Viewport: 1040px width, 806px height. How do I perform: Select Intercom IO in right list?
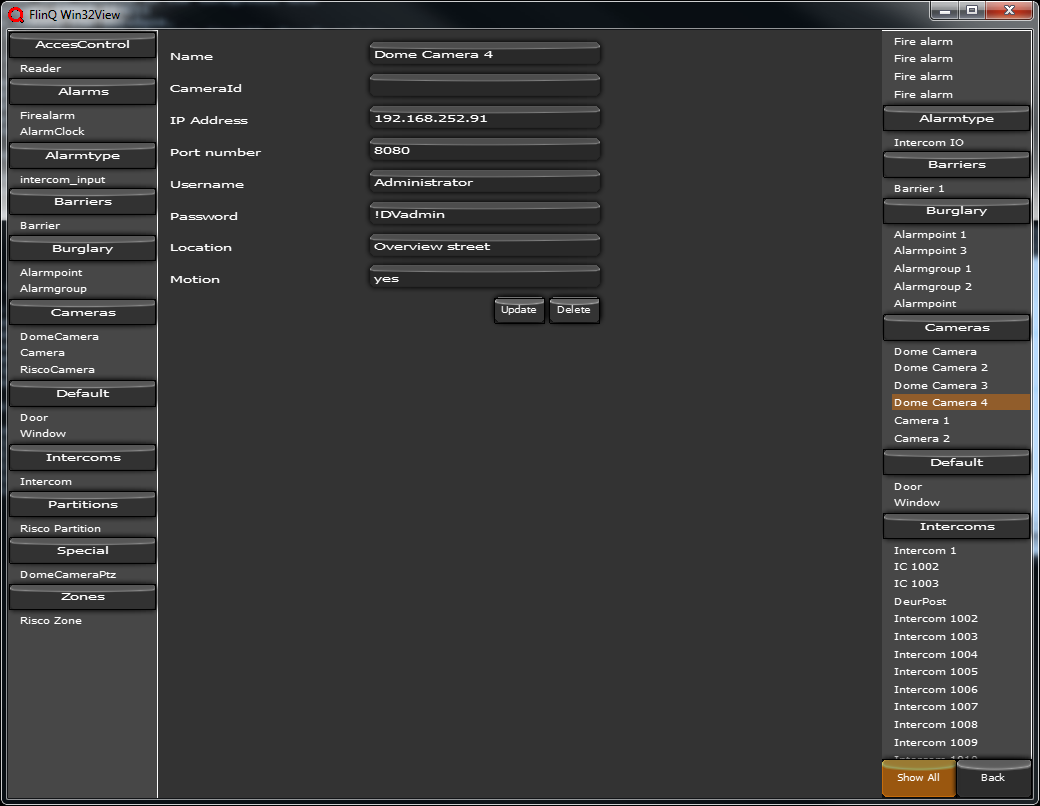pos(929,143)
